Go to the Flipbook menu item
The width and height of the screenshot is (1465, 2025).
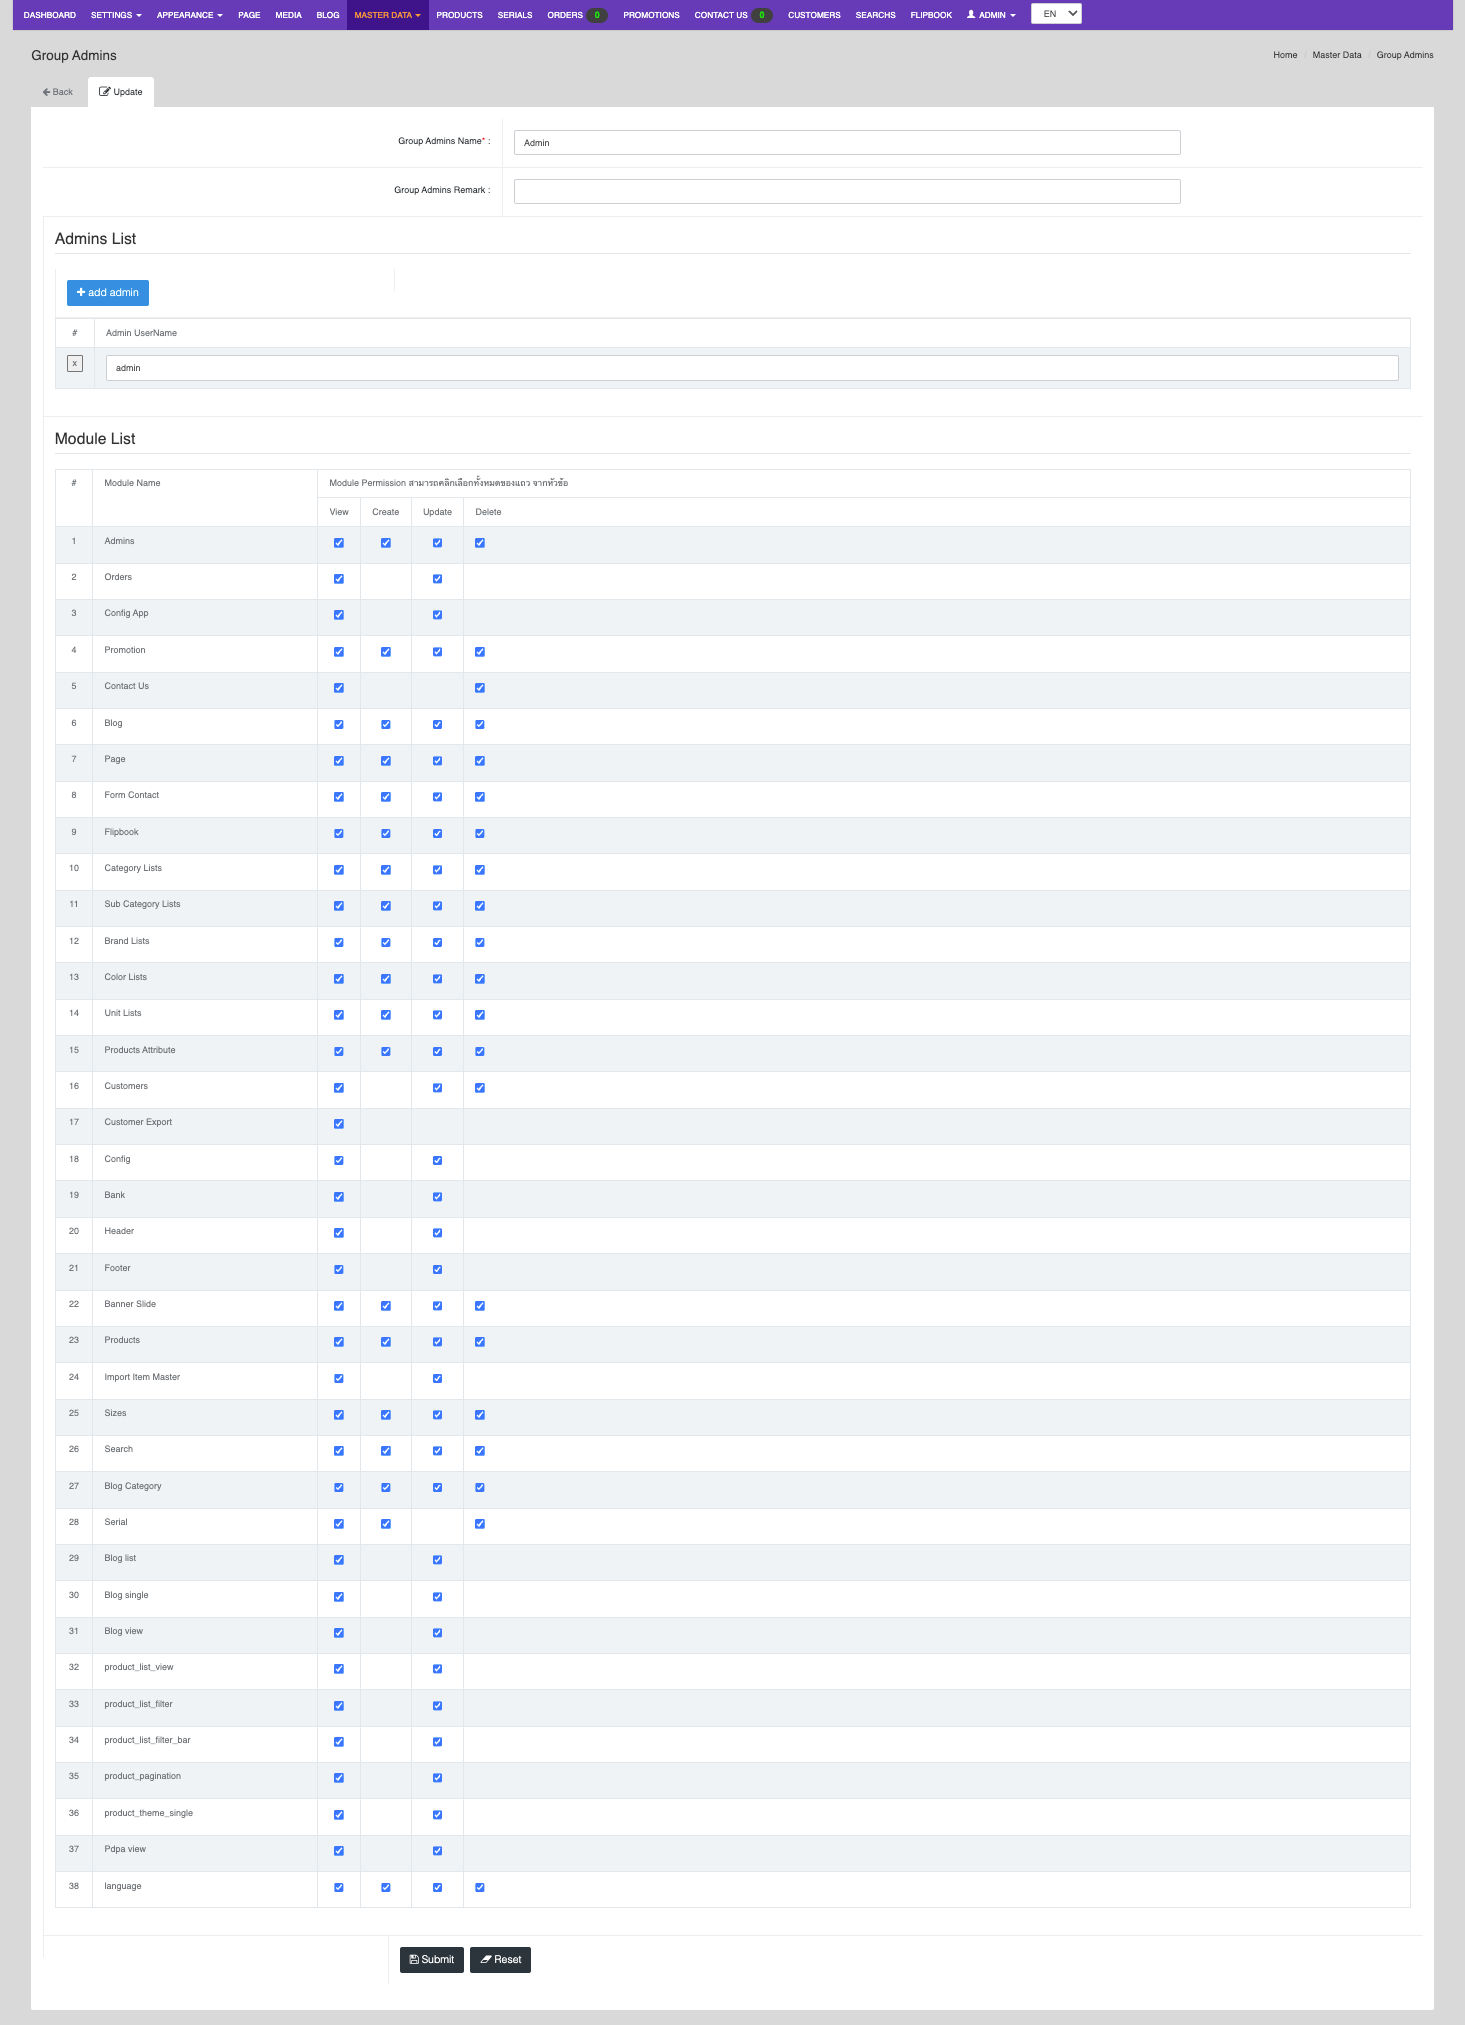click(x=930, y=15)
